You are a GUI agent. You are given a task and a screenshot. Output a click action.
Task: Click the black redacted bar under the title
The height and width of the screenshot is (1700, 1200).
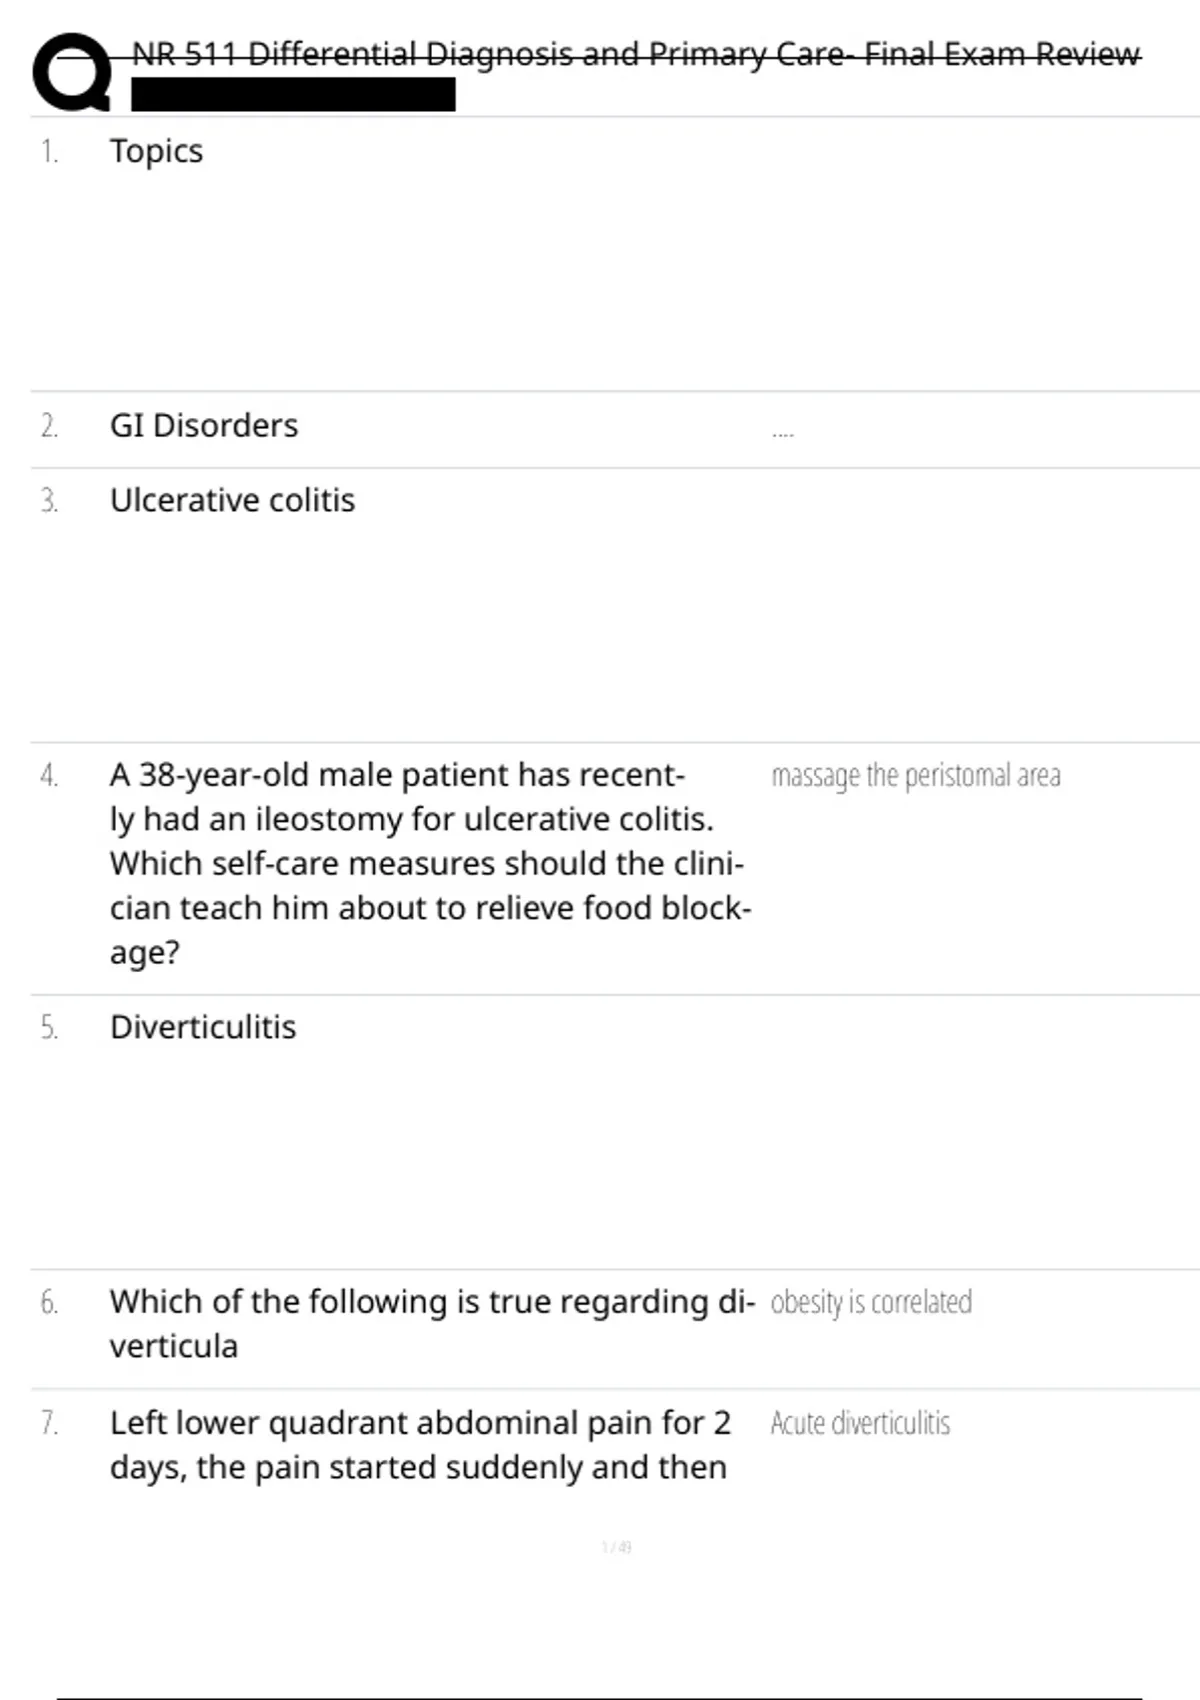293,95
